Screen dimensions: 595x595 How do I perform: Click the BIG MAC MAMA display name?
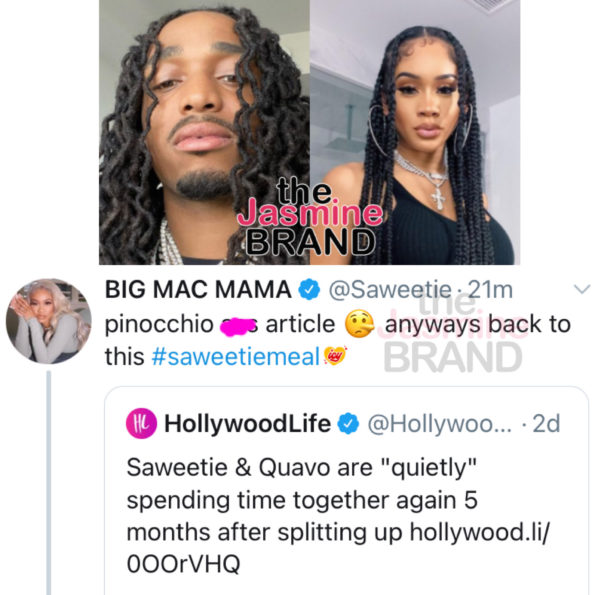pyautogui.click(x=198, y=290)
